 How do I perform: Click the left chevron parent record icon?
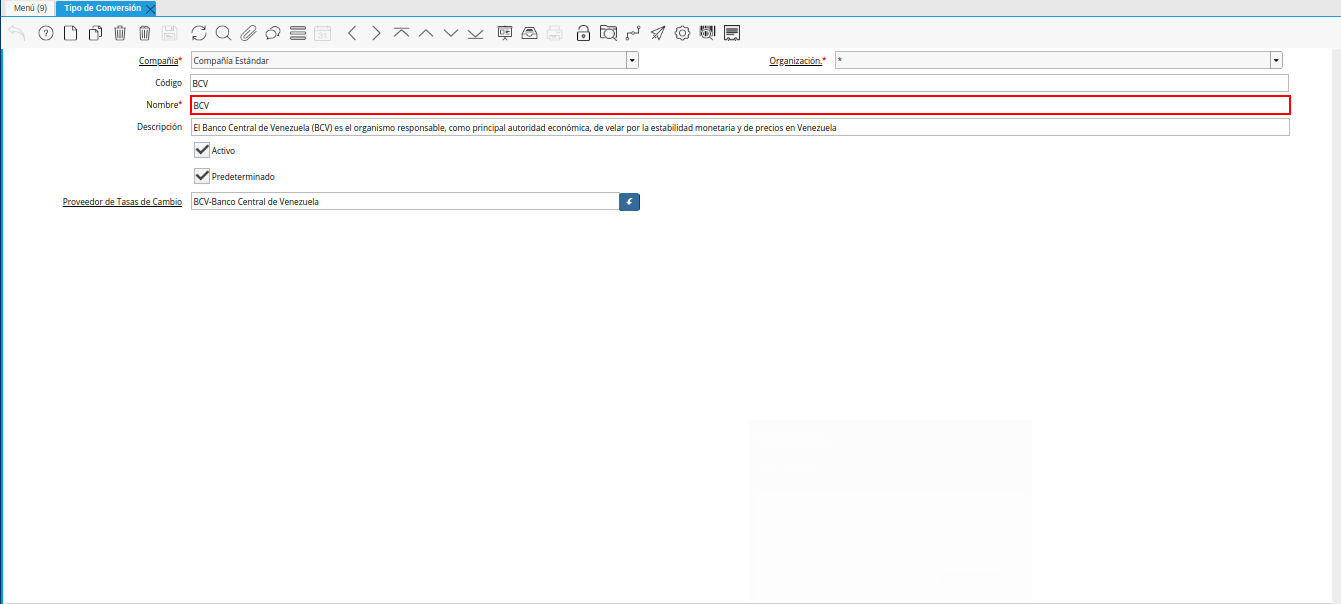[352, 33]
